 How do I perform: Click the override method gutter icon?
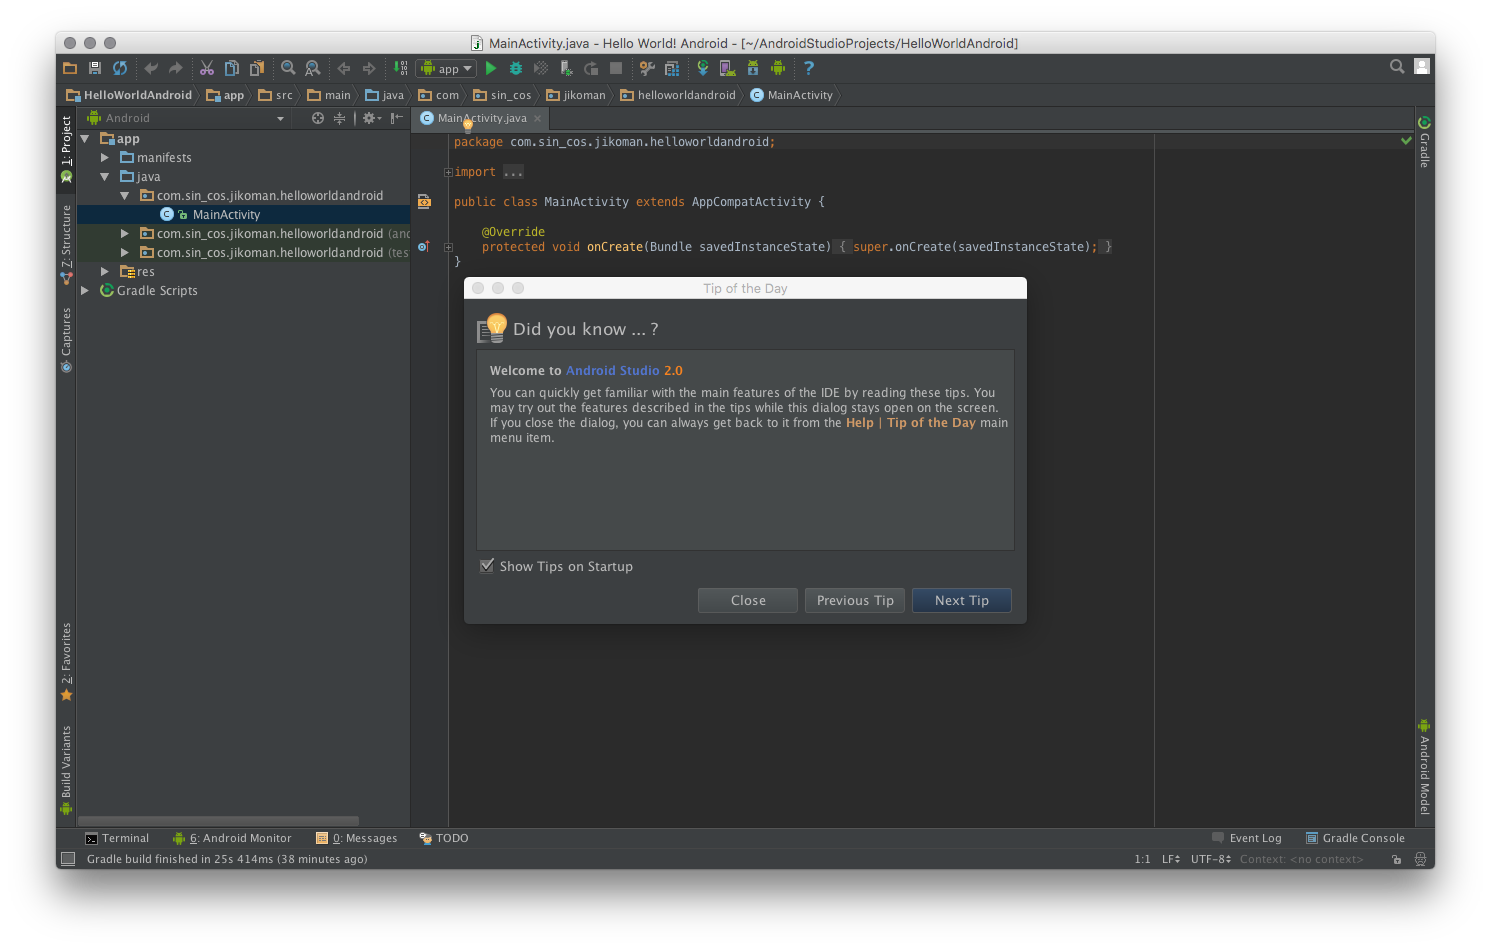[x=423, y=247]
